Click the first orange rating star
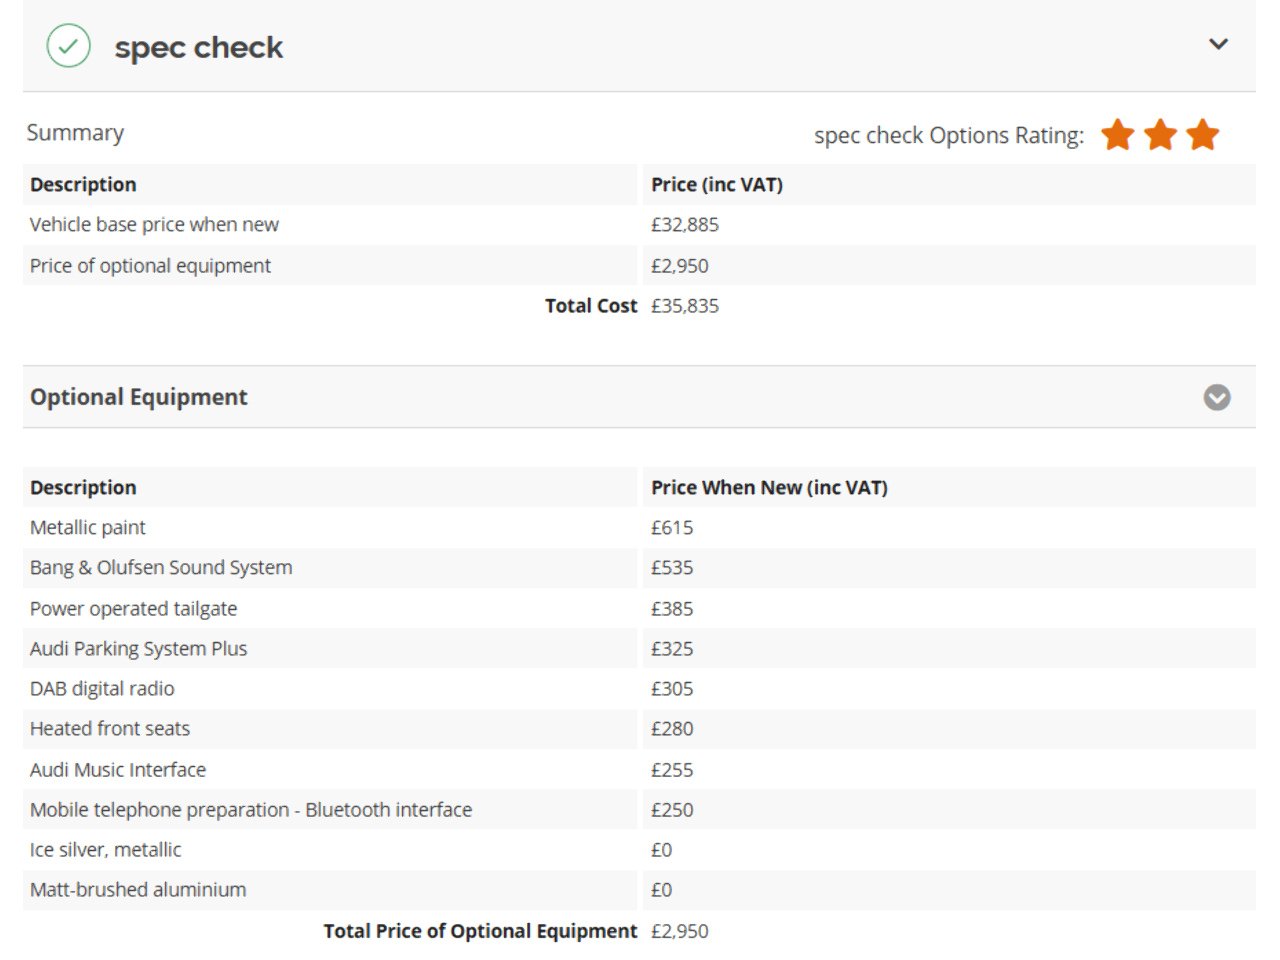 click(x=1117, y=134)
